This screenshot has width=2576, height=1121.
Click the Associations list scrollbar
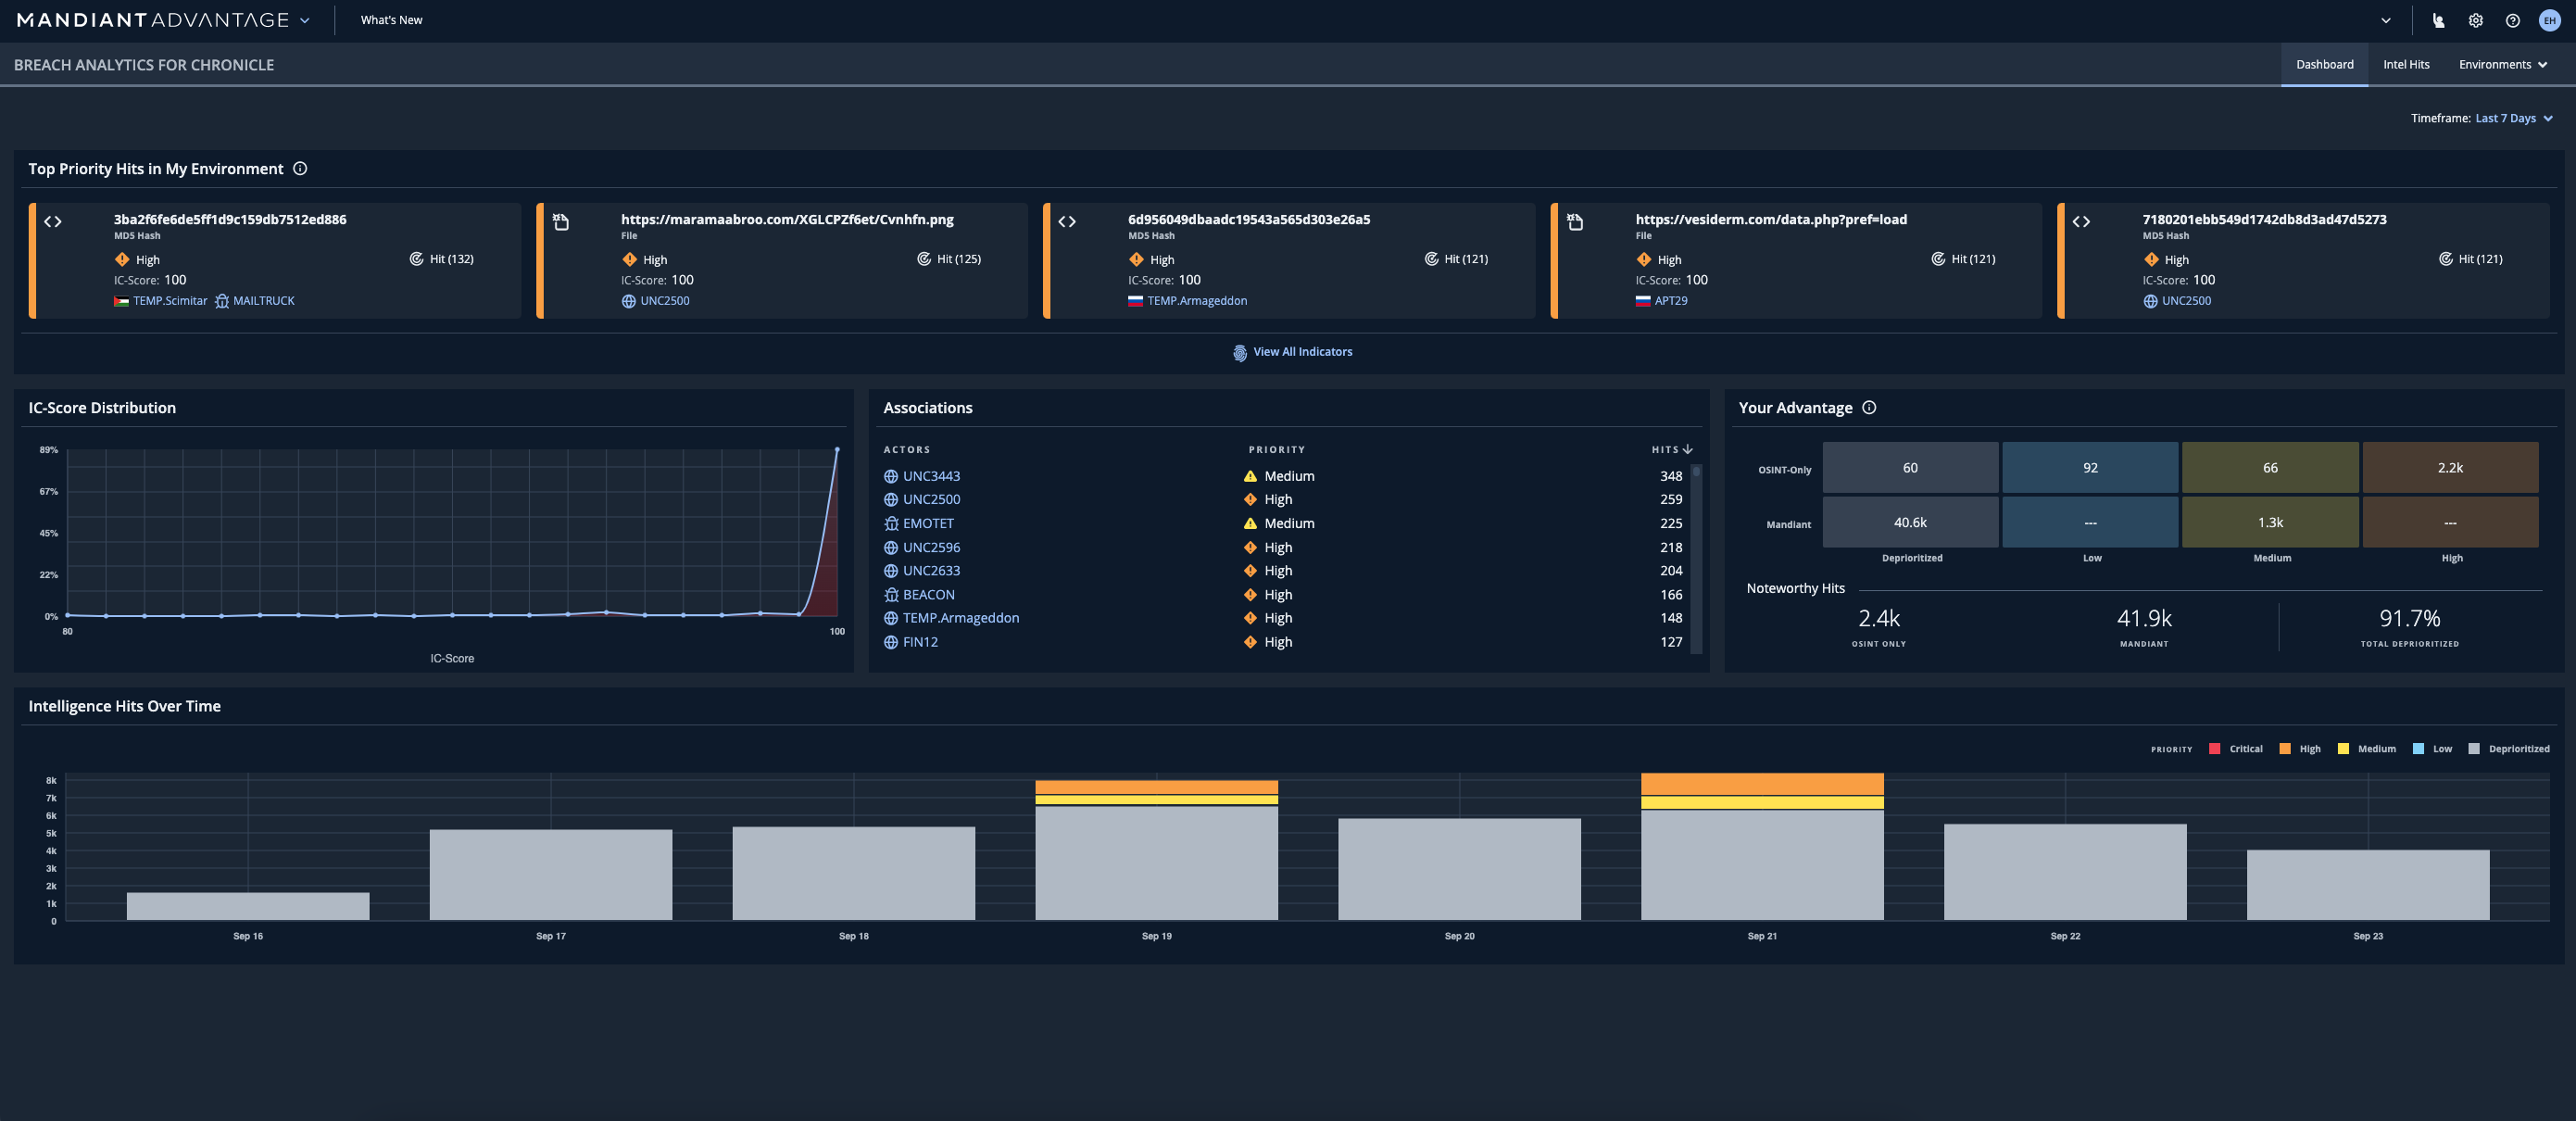pyautogui.click(x=1696, y=558)
